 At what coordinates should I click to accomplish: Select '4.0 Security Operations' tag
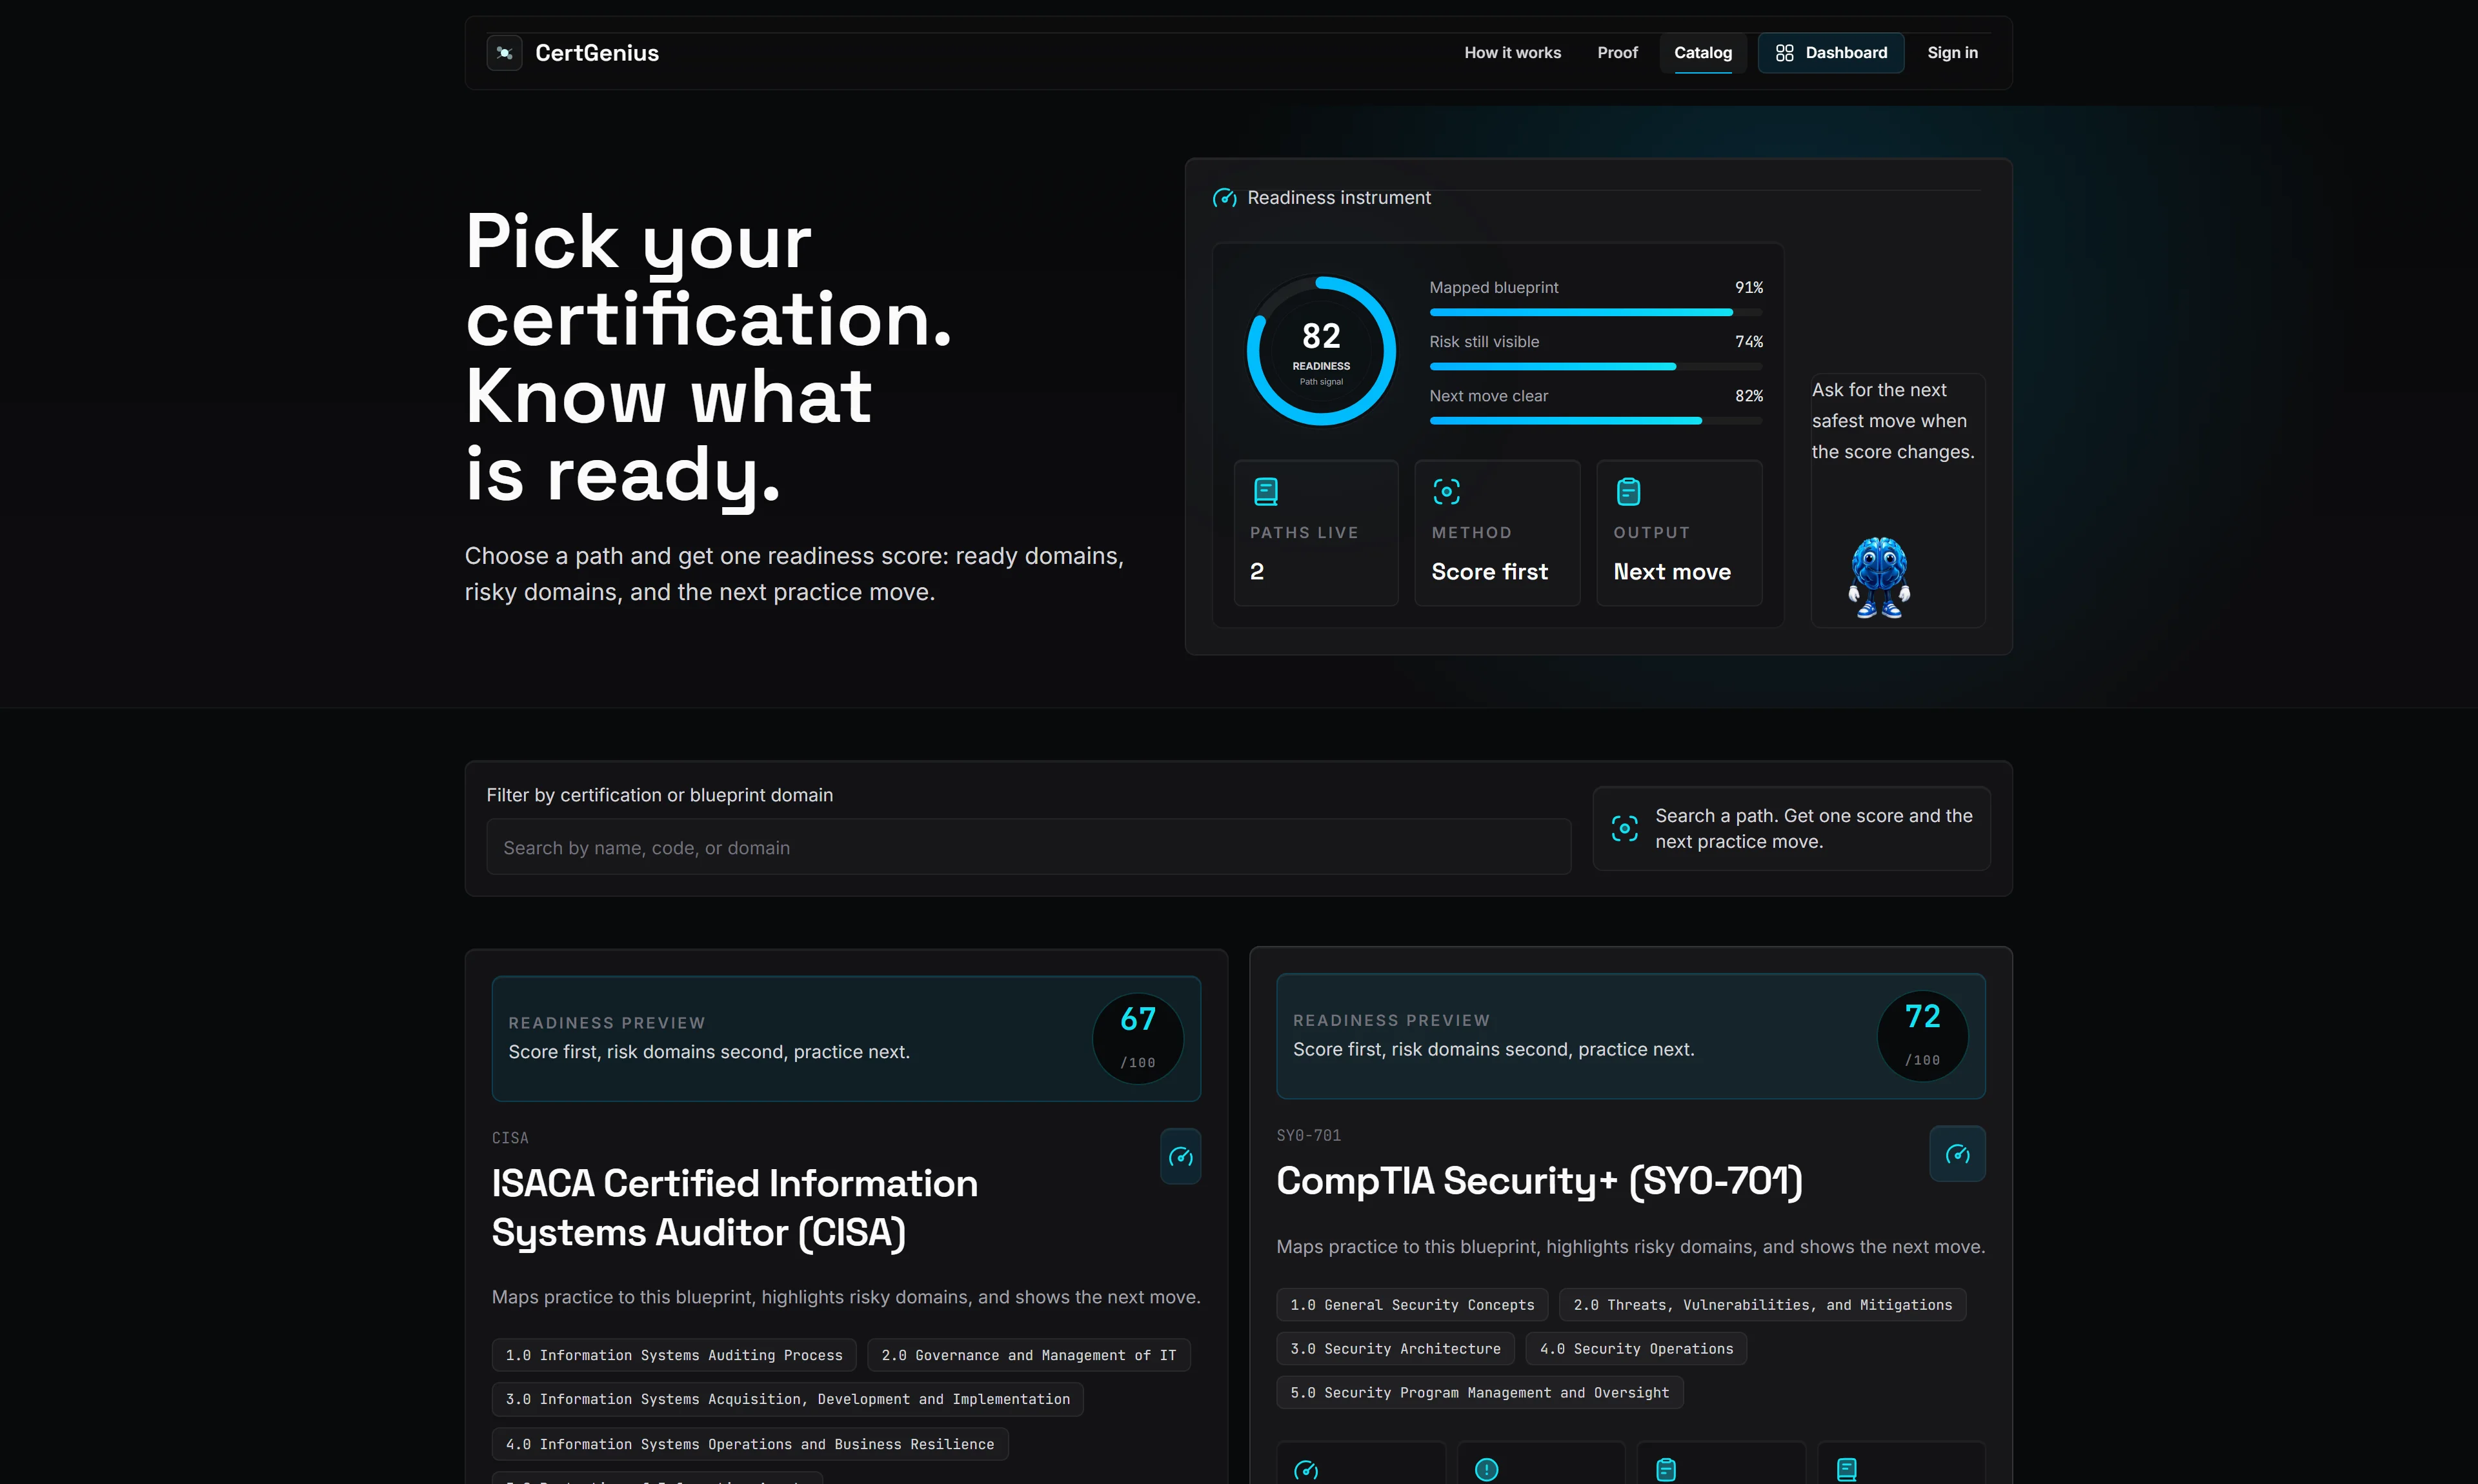point(1636,1349)
